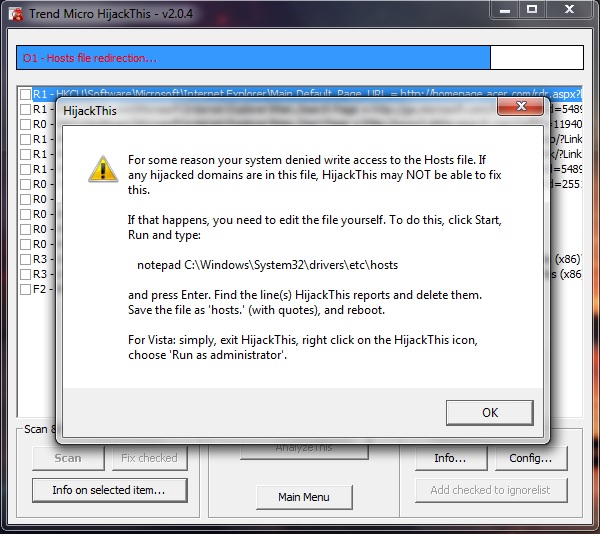The height and width of the screenshot is (534, 600).
Task: Open the Config… settings
Action: click(x=531, y=458)
